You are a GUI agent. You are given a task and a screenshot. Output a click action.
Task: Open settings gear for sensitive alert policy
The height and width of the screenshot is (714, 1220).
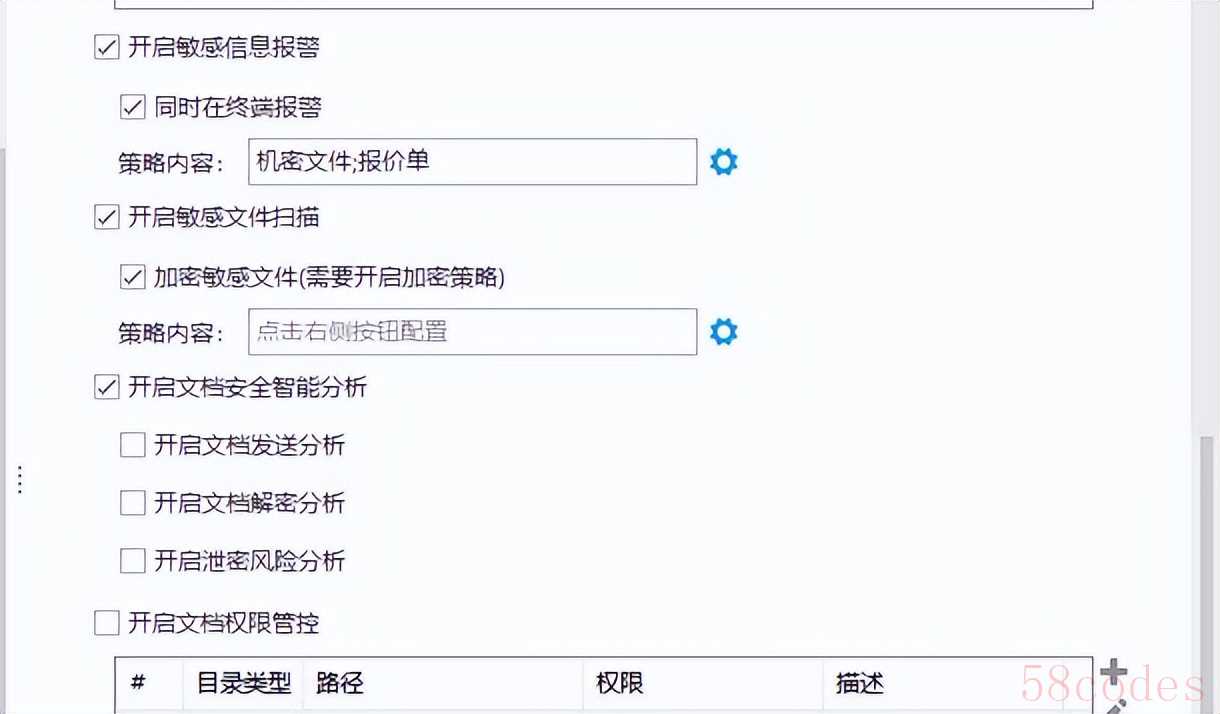723,162
